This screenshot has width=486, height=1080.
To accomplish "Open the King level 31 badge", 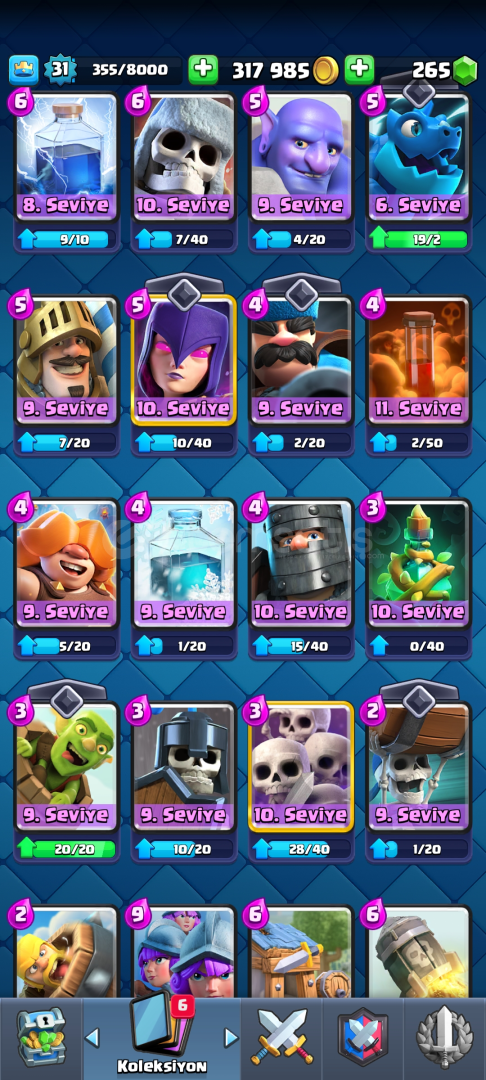I will pos(59,70).
